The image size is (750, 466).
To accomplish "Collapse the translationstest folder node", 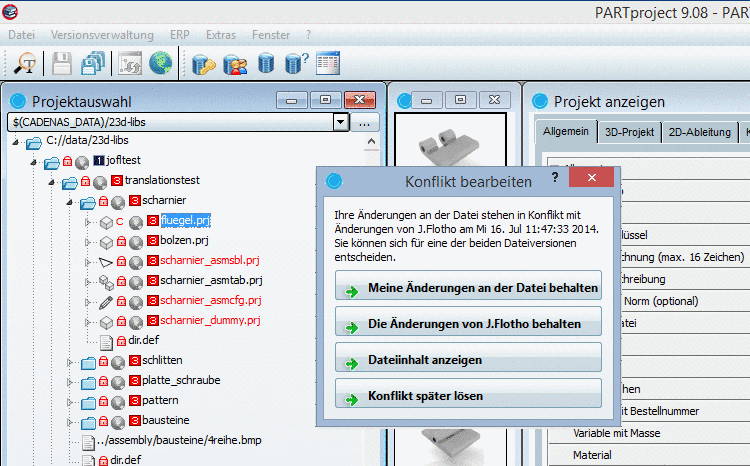I will point(52,182).
